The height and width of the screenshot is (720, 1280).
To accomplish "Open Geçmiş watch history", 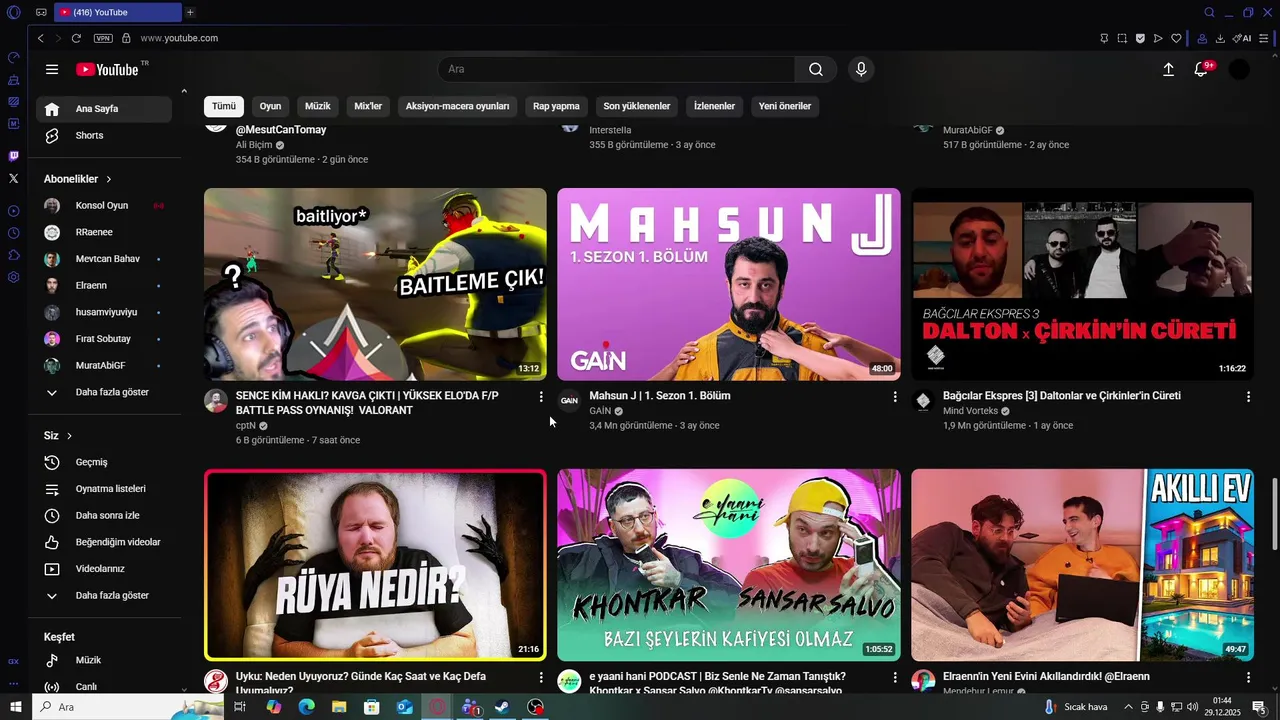I will pyautogui.click(x=104, y=462).
